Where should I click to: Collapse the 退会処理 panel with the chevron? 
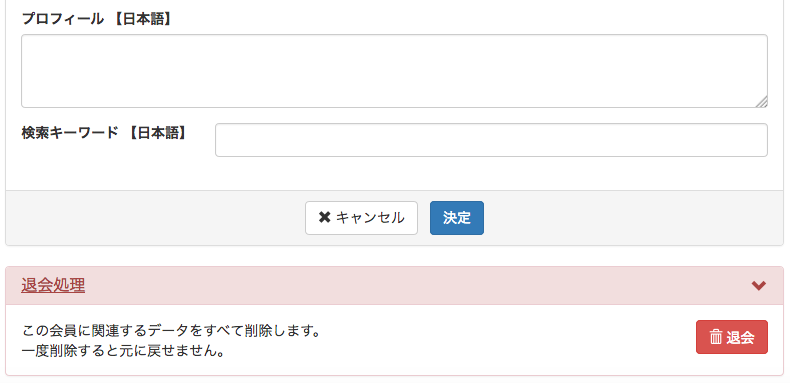tap(759, 286)
